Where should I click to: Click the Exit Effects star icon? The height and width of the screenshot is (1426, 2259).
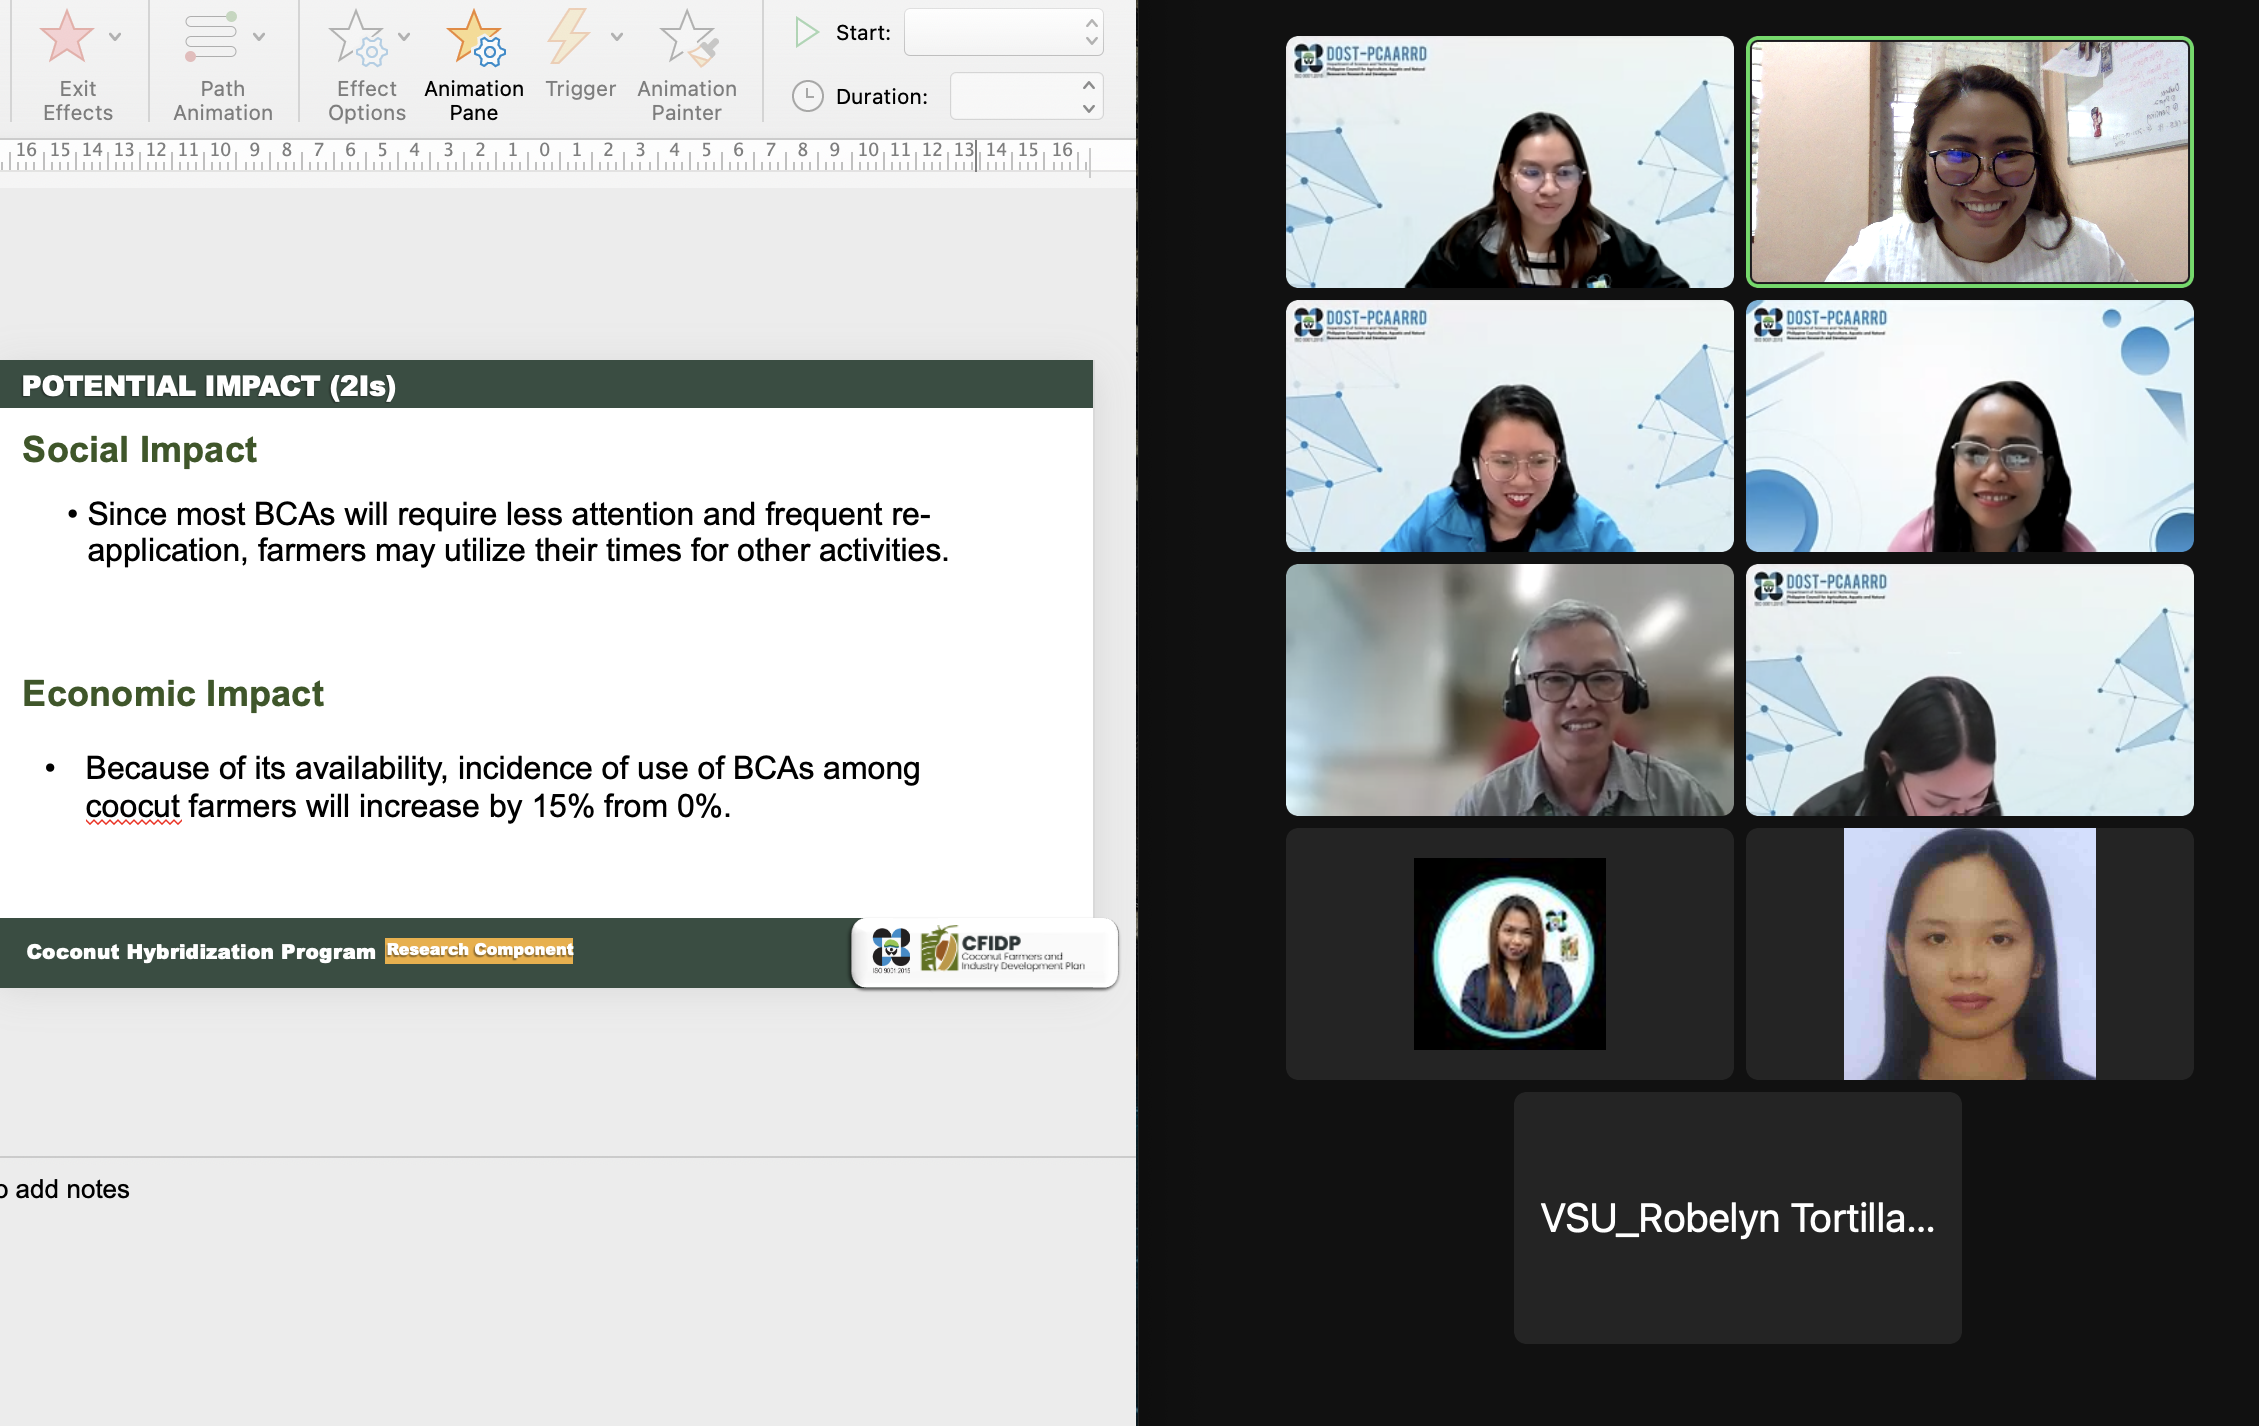66,36
